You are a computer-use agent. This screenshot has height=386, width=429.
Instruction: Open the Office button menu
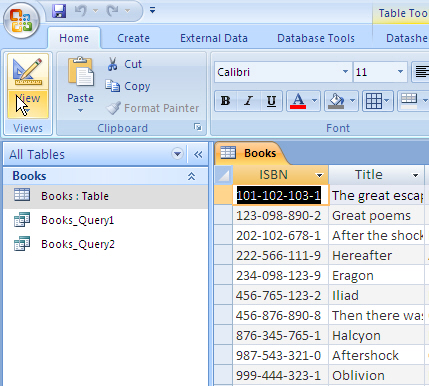tap(21, 21)
